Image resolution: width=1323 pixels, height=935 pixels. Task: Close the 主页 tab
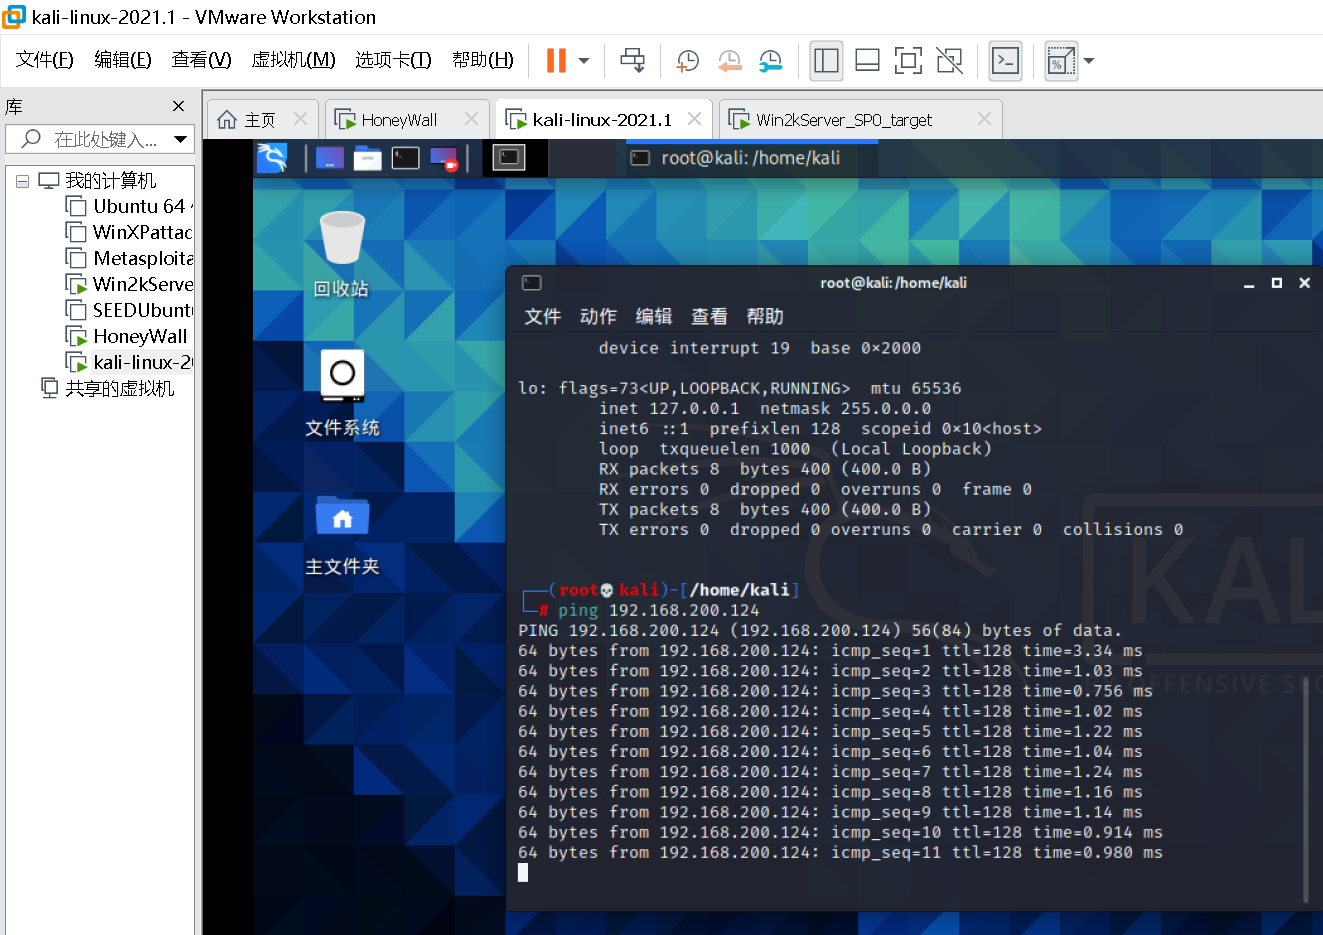pyautogui.click(x=300, y=119)
